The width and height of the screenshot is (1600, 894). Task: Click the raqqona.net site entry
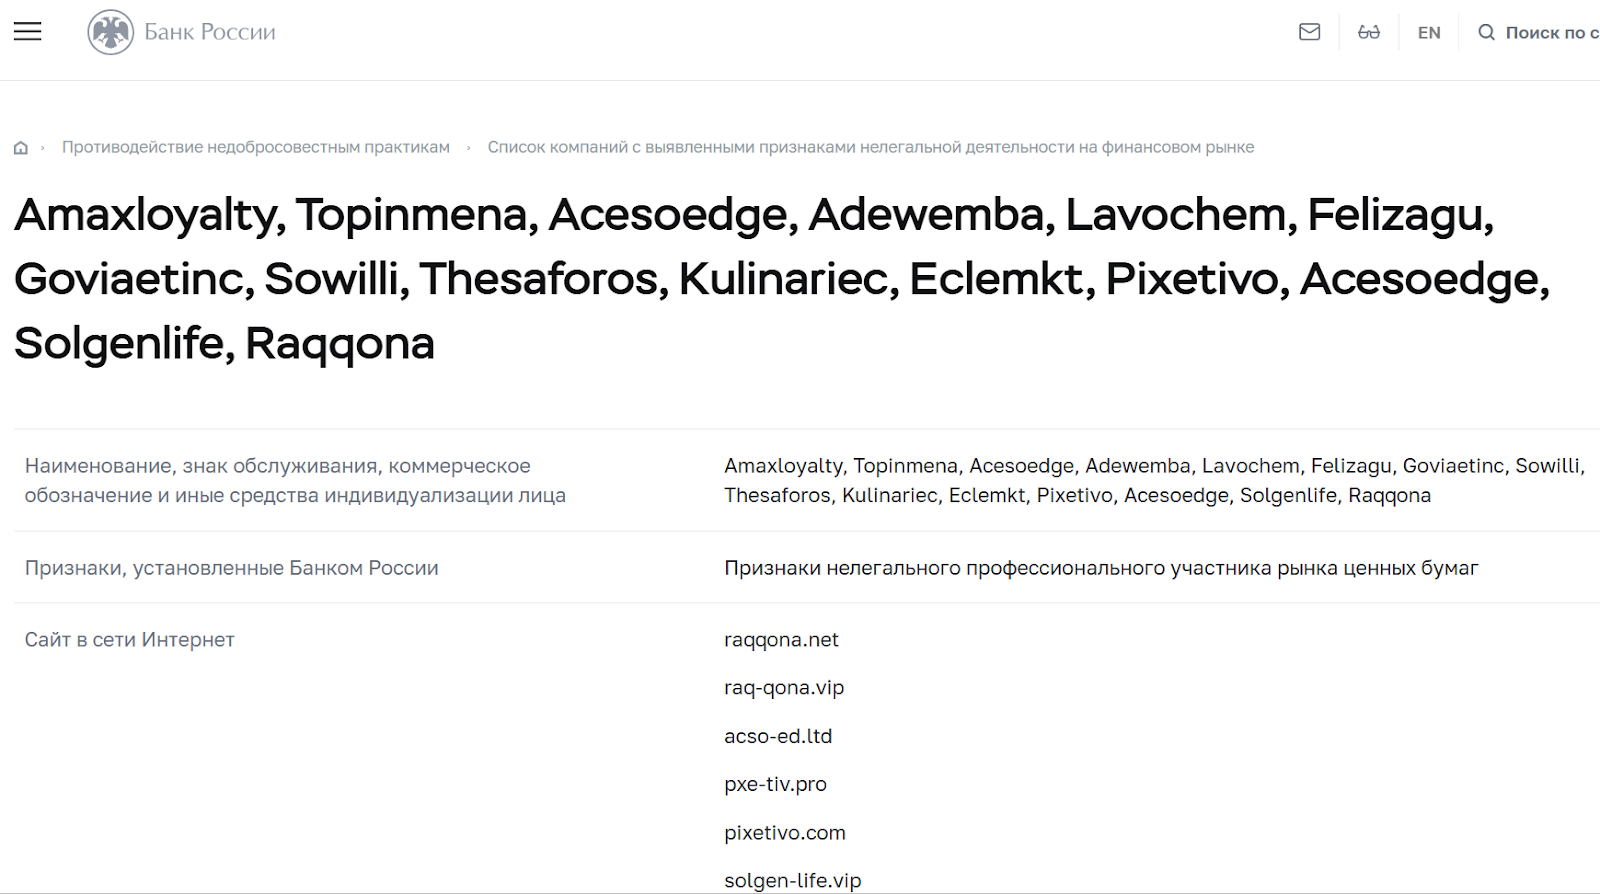pos(781,640)
